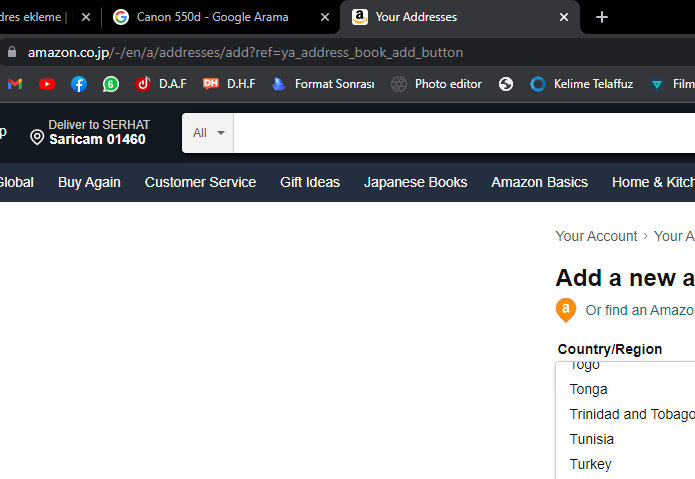Open the Gmail bookmark icon
Image resolution: width=695 pixels, height=479 pixels.
point(14,84)
